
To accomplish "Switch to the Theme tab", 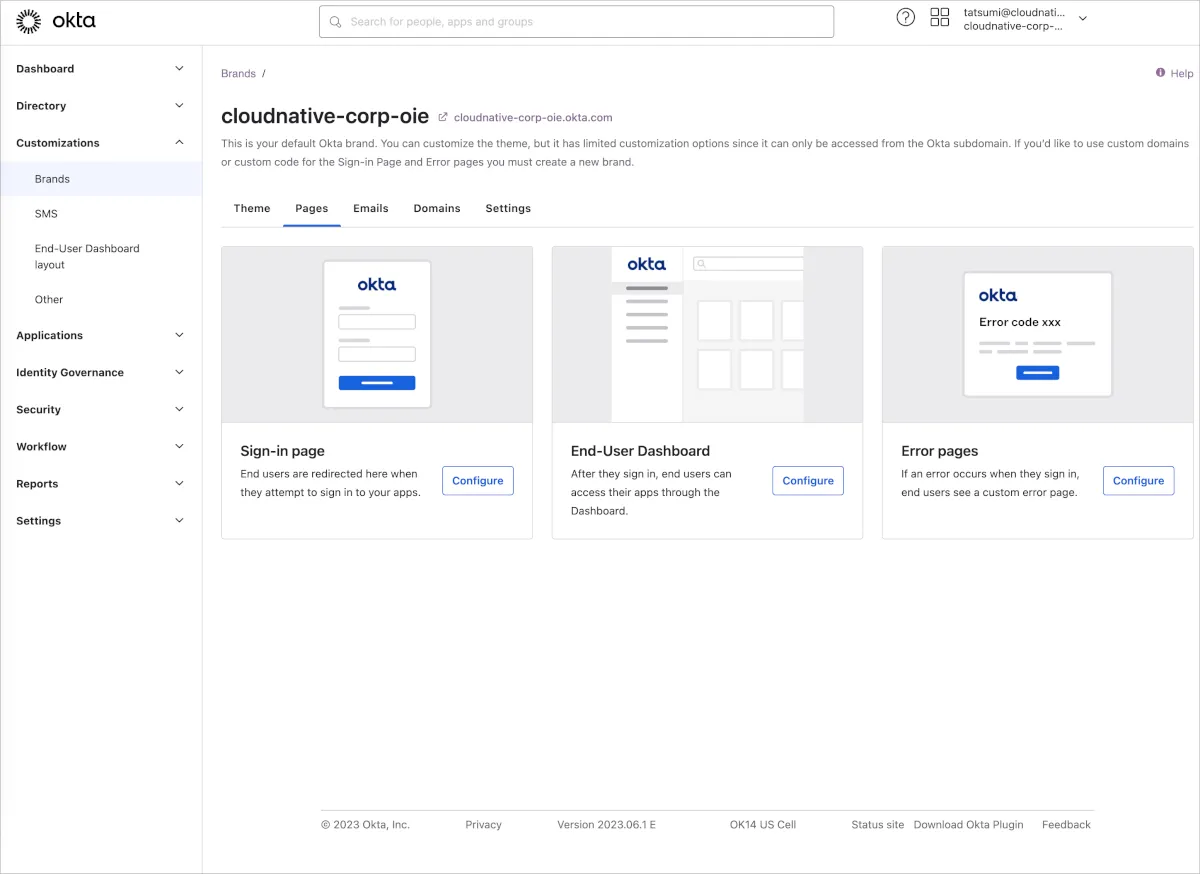I will tap(252, 208).
